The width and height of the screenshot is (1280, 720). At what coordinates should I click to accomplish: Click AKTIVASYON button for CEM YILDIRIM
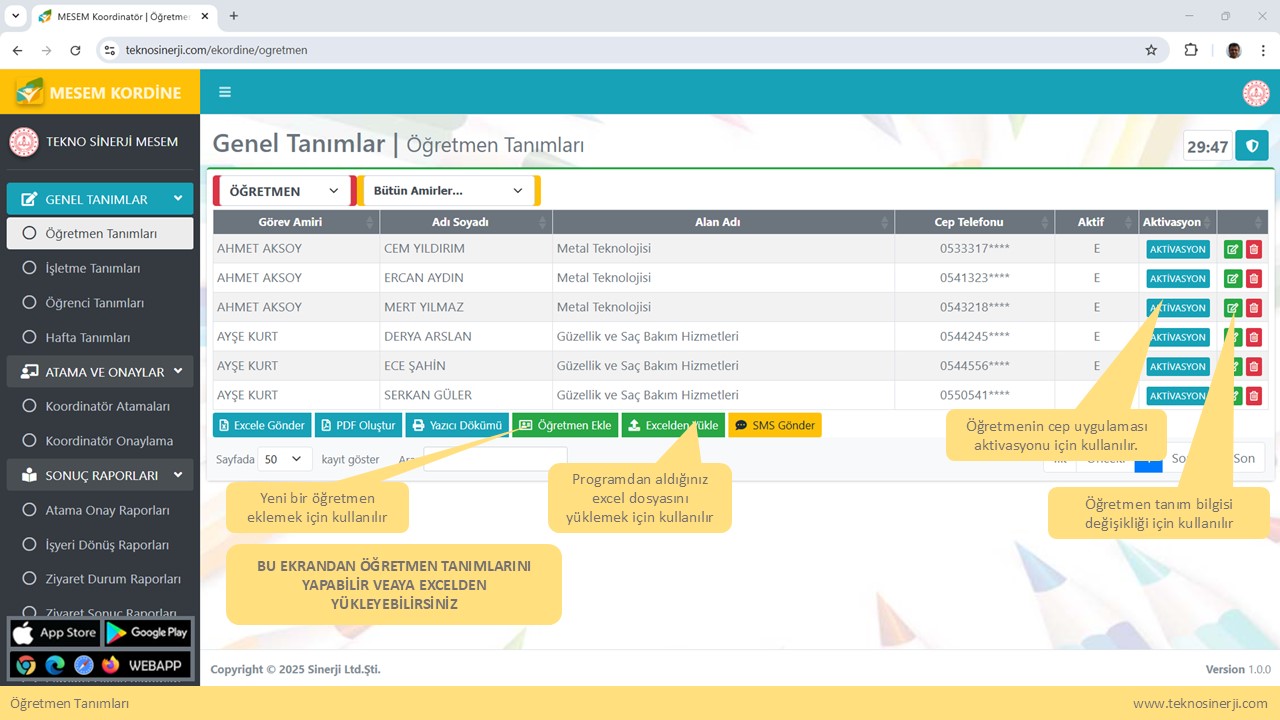coord(1177,250)
